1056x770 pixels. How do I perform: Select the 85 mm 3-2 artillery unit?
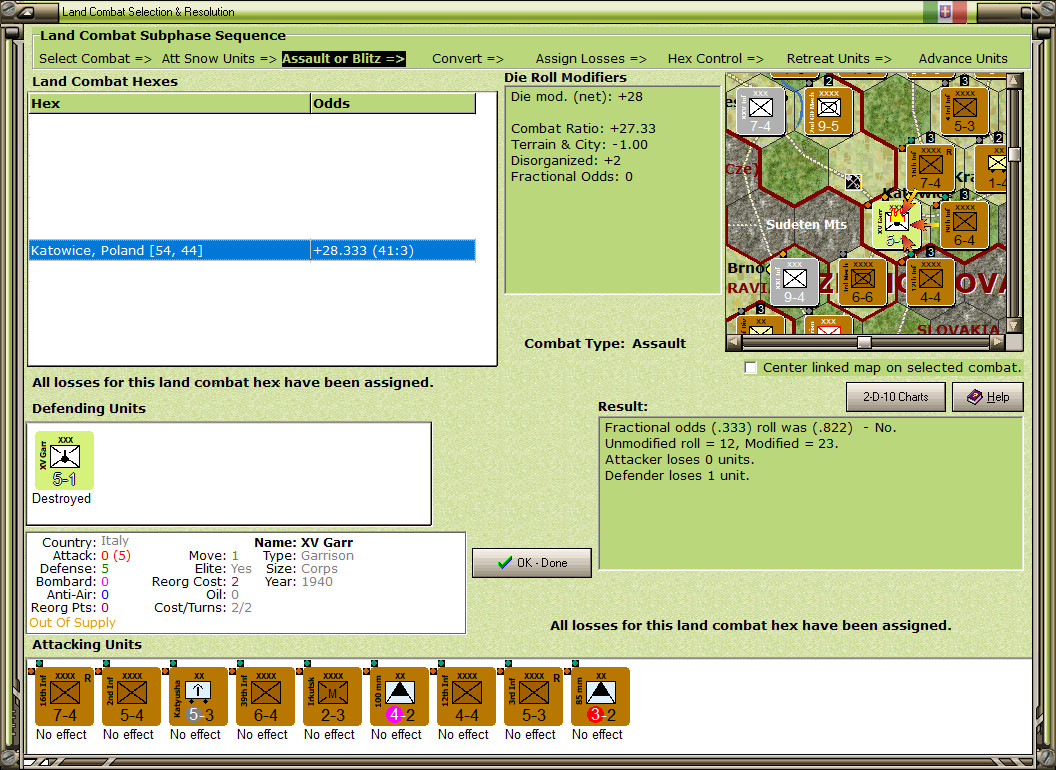pyautogui.click(x=600, y=697)
